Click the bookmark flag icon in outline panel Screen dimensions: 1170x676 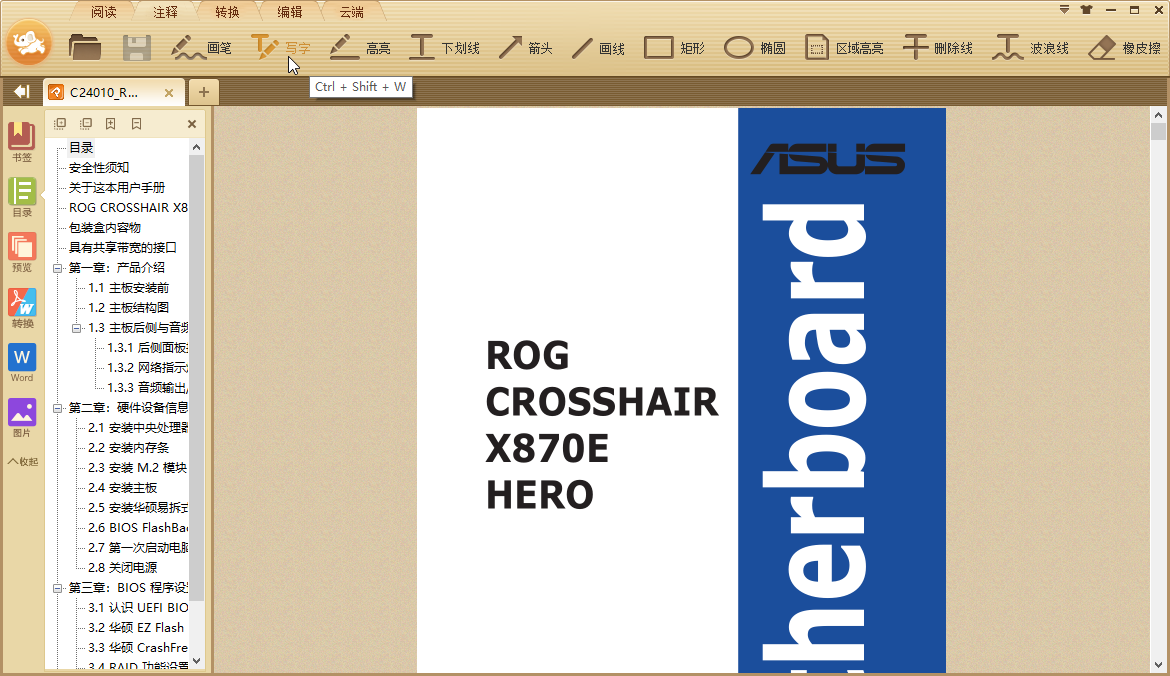click(137, 123)
